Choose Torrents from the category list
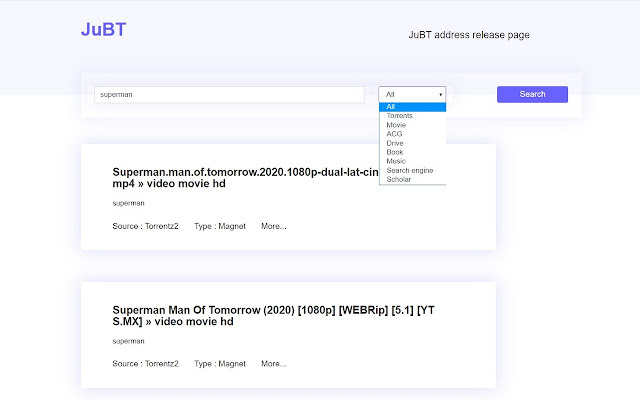The width and height of the screenshot is (640, 400). [399, 116]
